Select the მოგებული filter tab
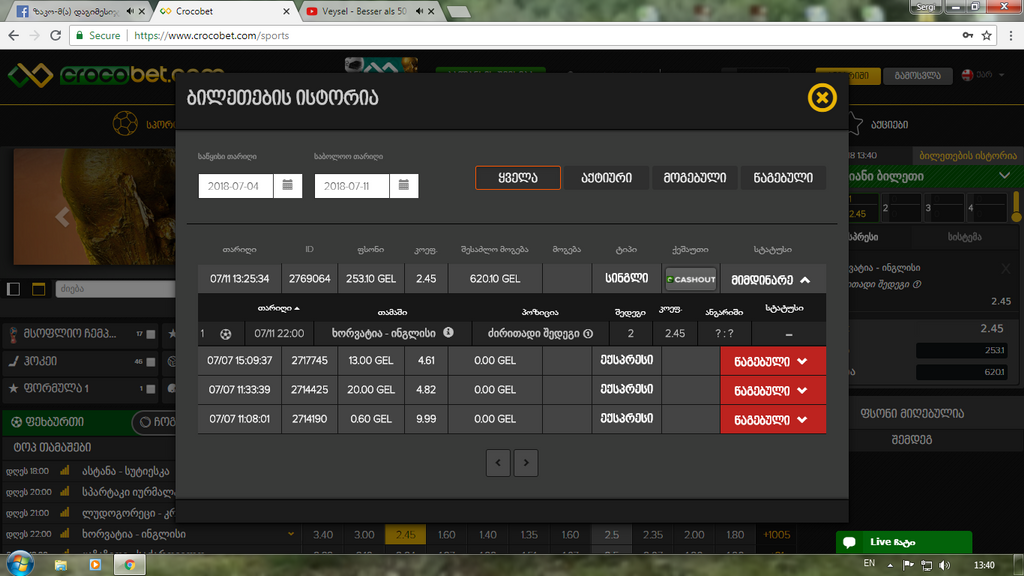Image resolution: width=1024 pixels, height=576 pixels. coord(694,178)
